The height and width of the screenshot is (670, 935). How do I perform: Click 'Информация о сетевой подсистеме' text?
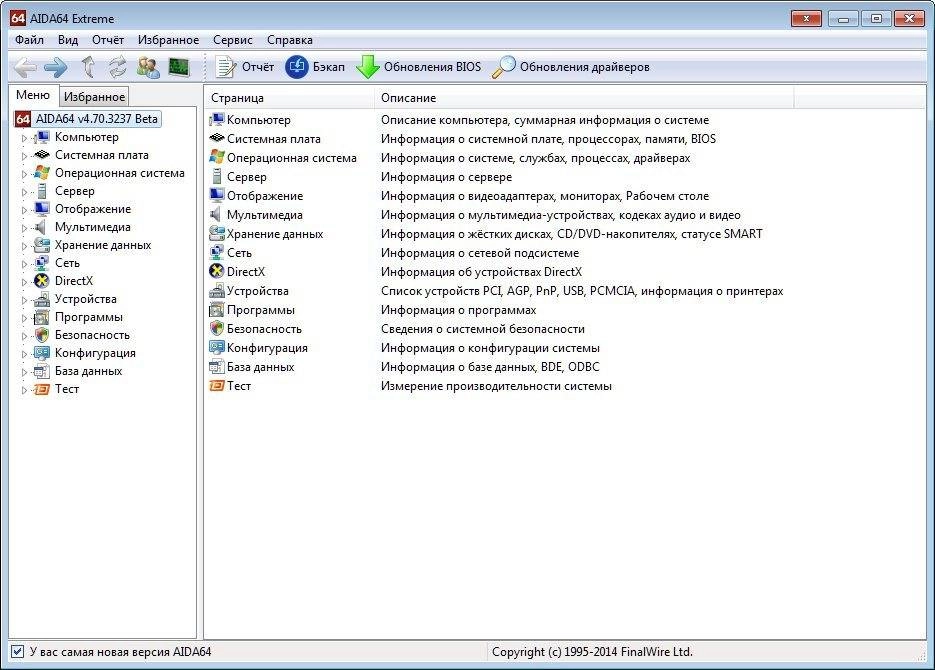(x=480, y=253)
